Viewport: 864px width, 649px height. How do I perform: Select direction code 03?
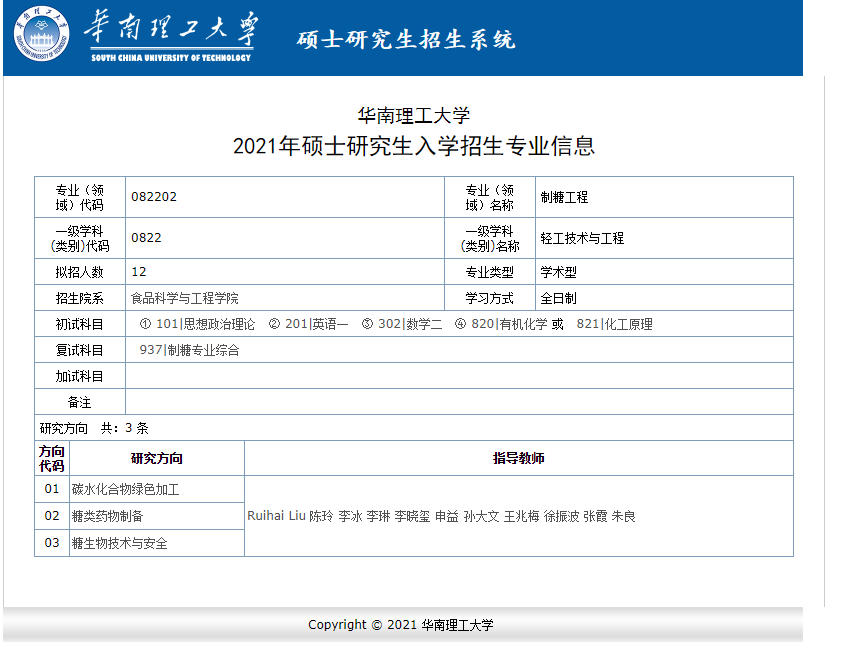pos(52,543)
